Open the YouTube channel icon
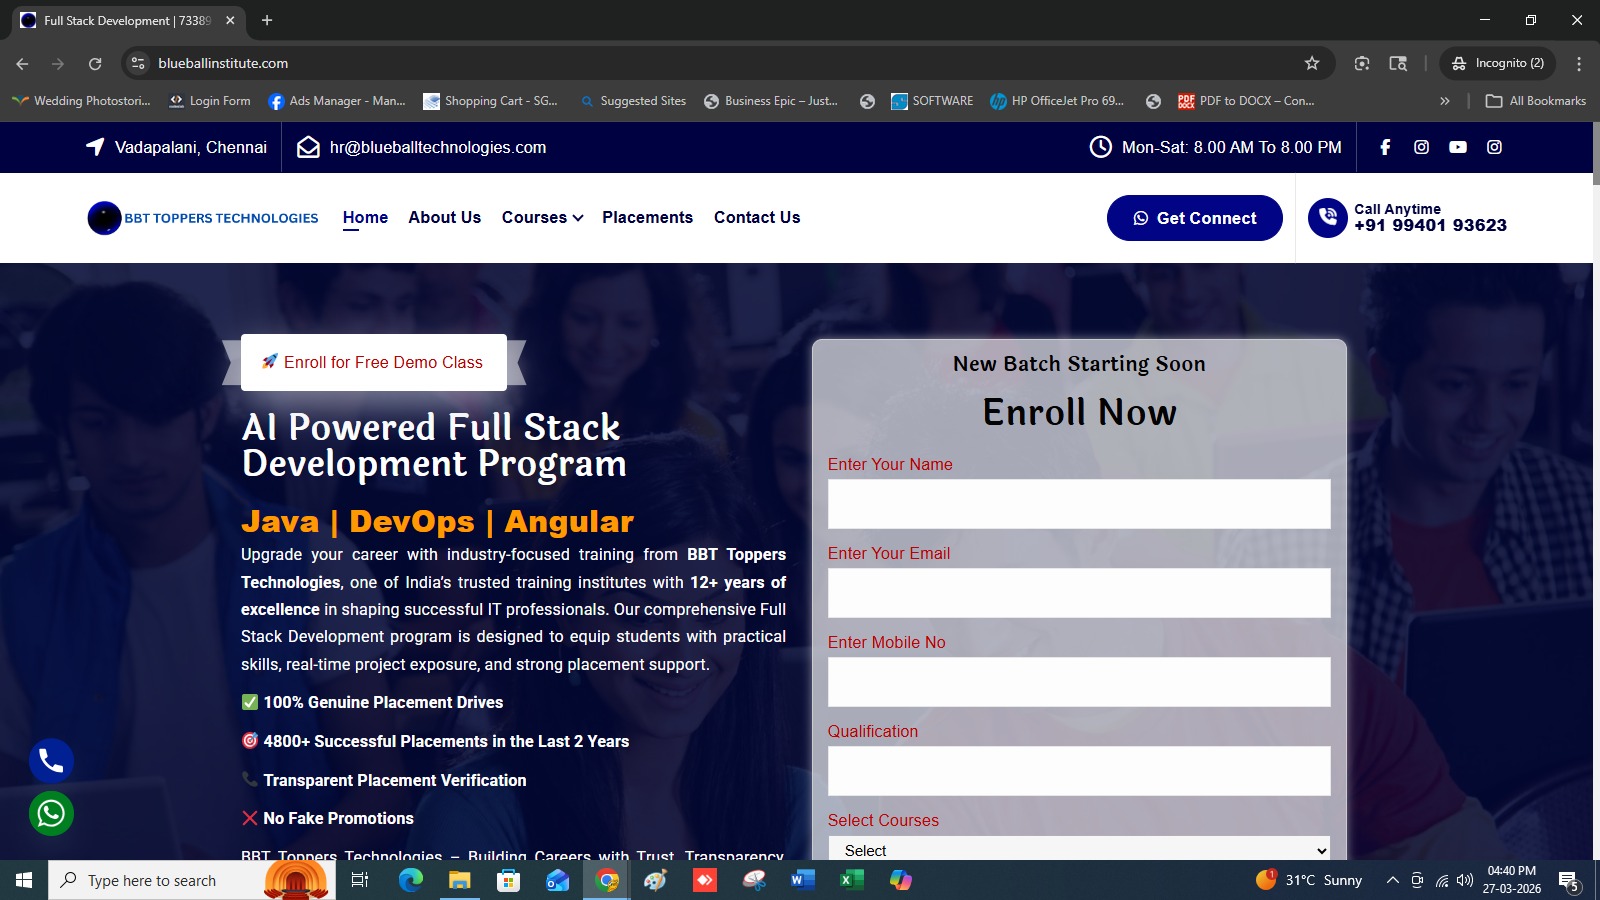 pyautogui.click(x=1458, y=147)
